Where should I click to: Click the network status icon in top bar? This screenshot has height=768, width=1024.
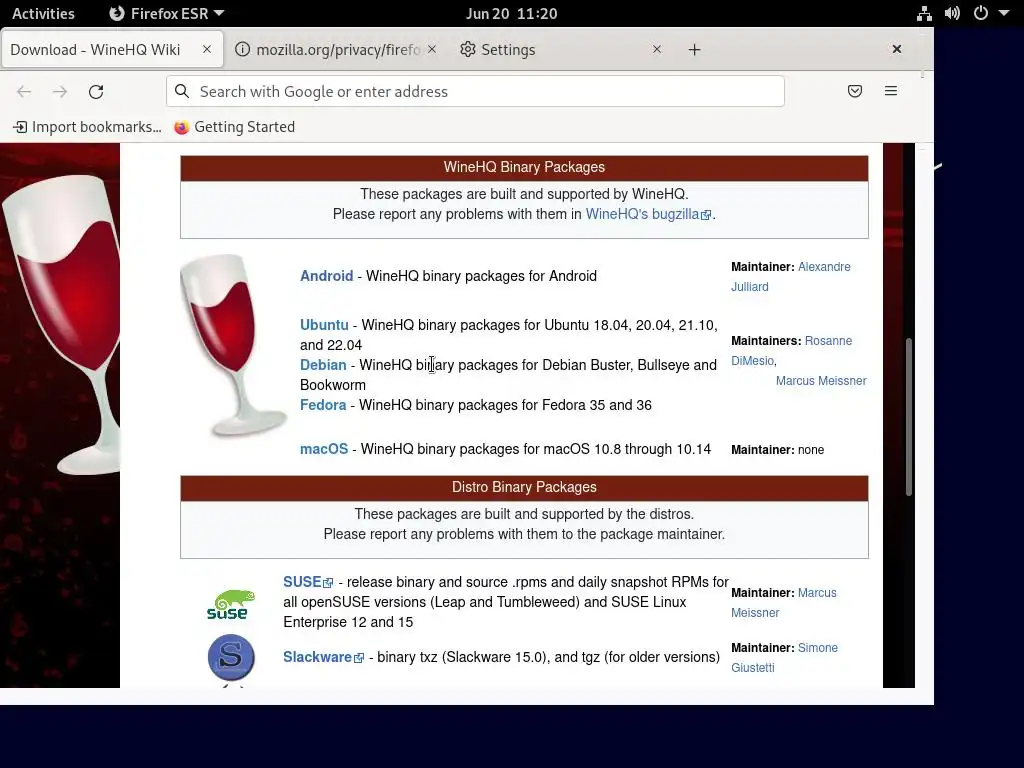click(x=924, y=13)
